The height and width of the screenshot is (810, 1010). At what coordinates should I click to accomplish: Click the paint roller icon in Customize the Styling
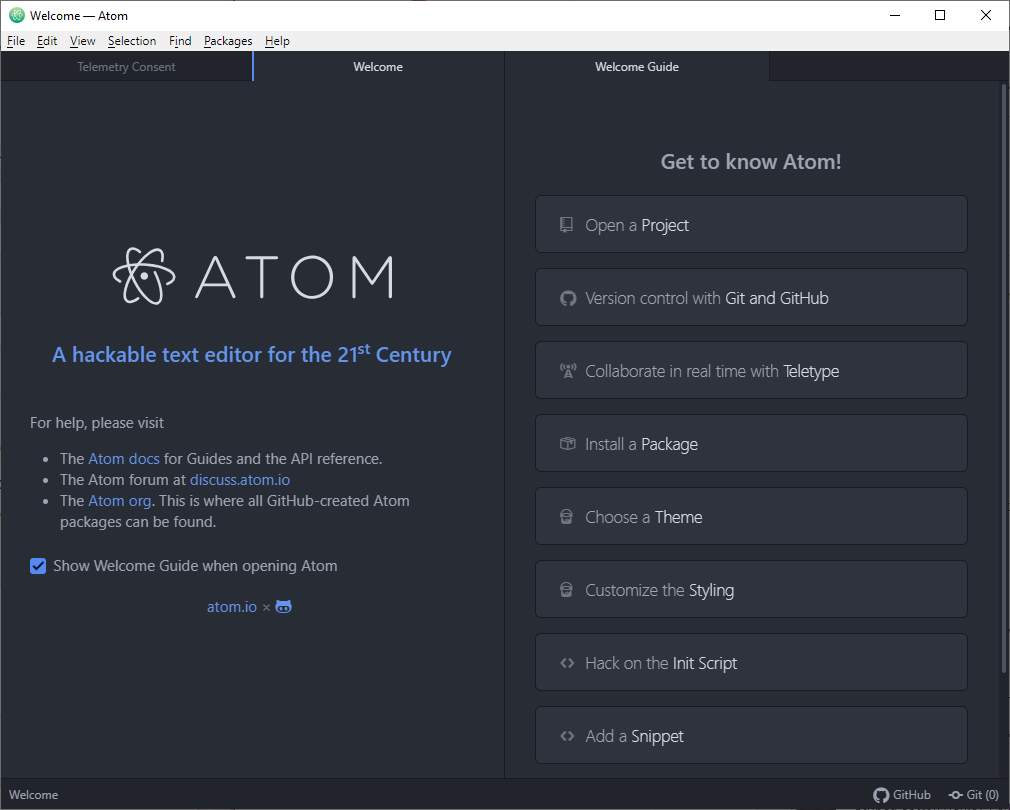coord(567,589)
